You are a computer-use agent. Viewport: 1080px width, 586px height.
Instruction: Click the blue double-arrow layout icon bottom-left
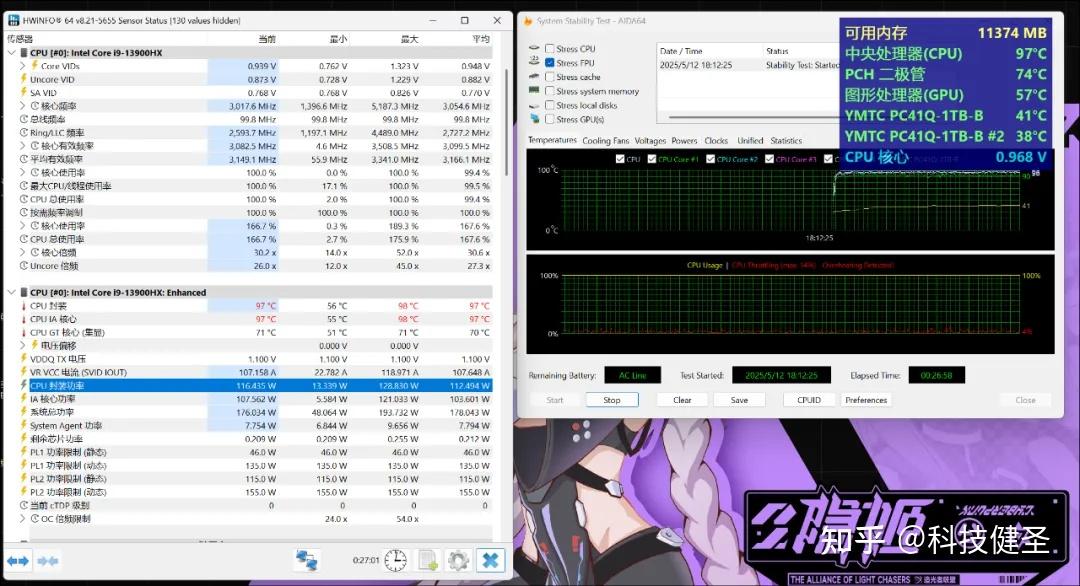(17, 561)
